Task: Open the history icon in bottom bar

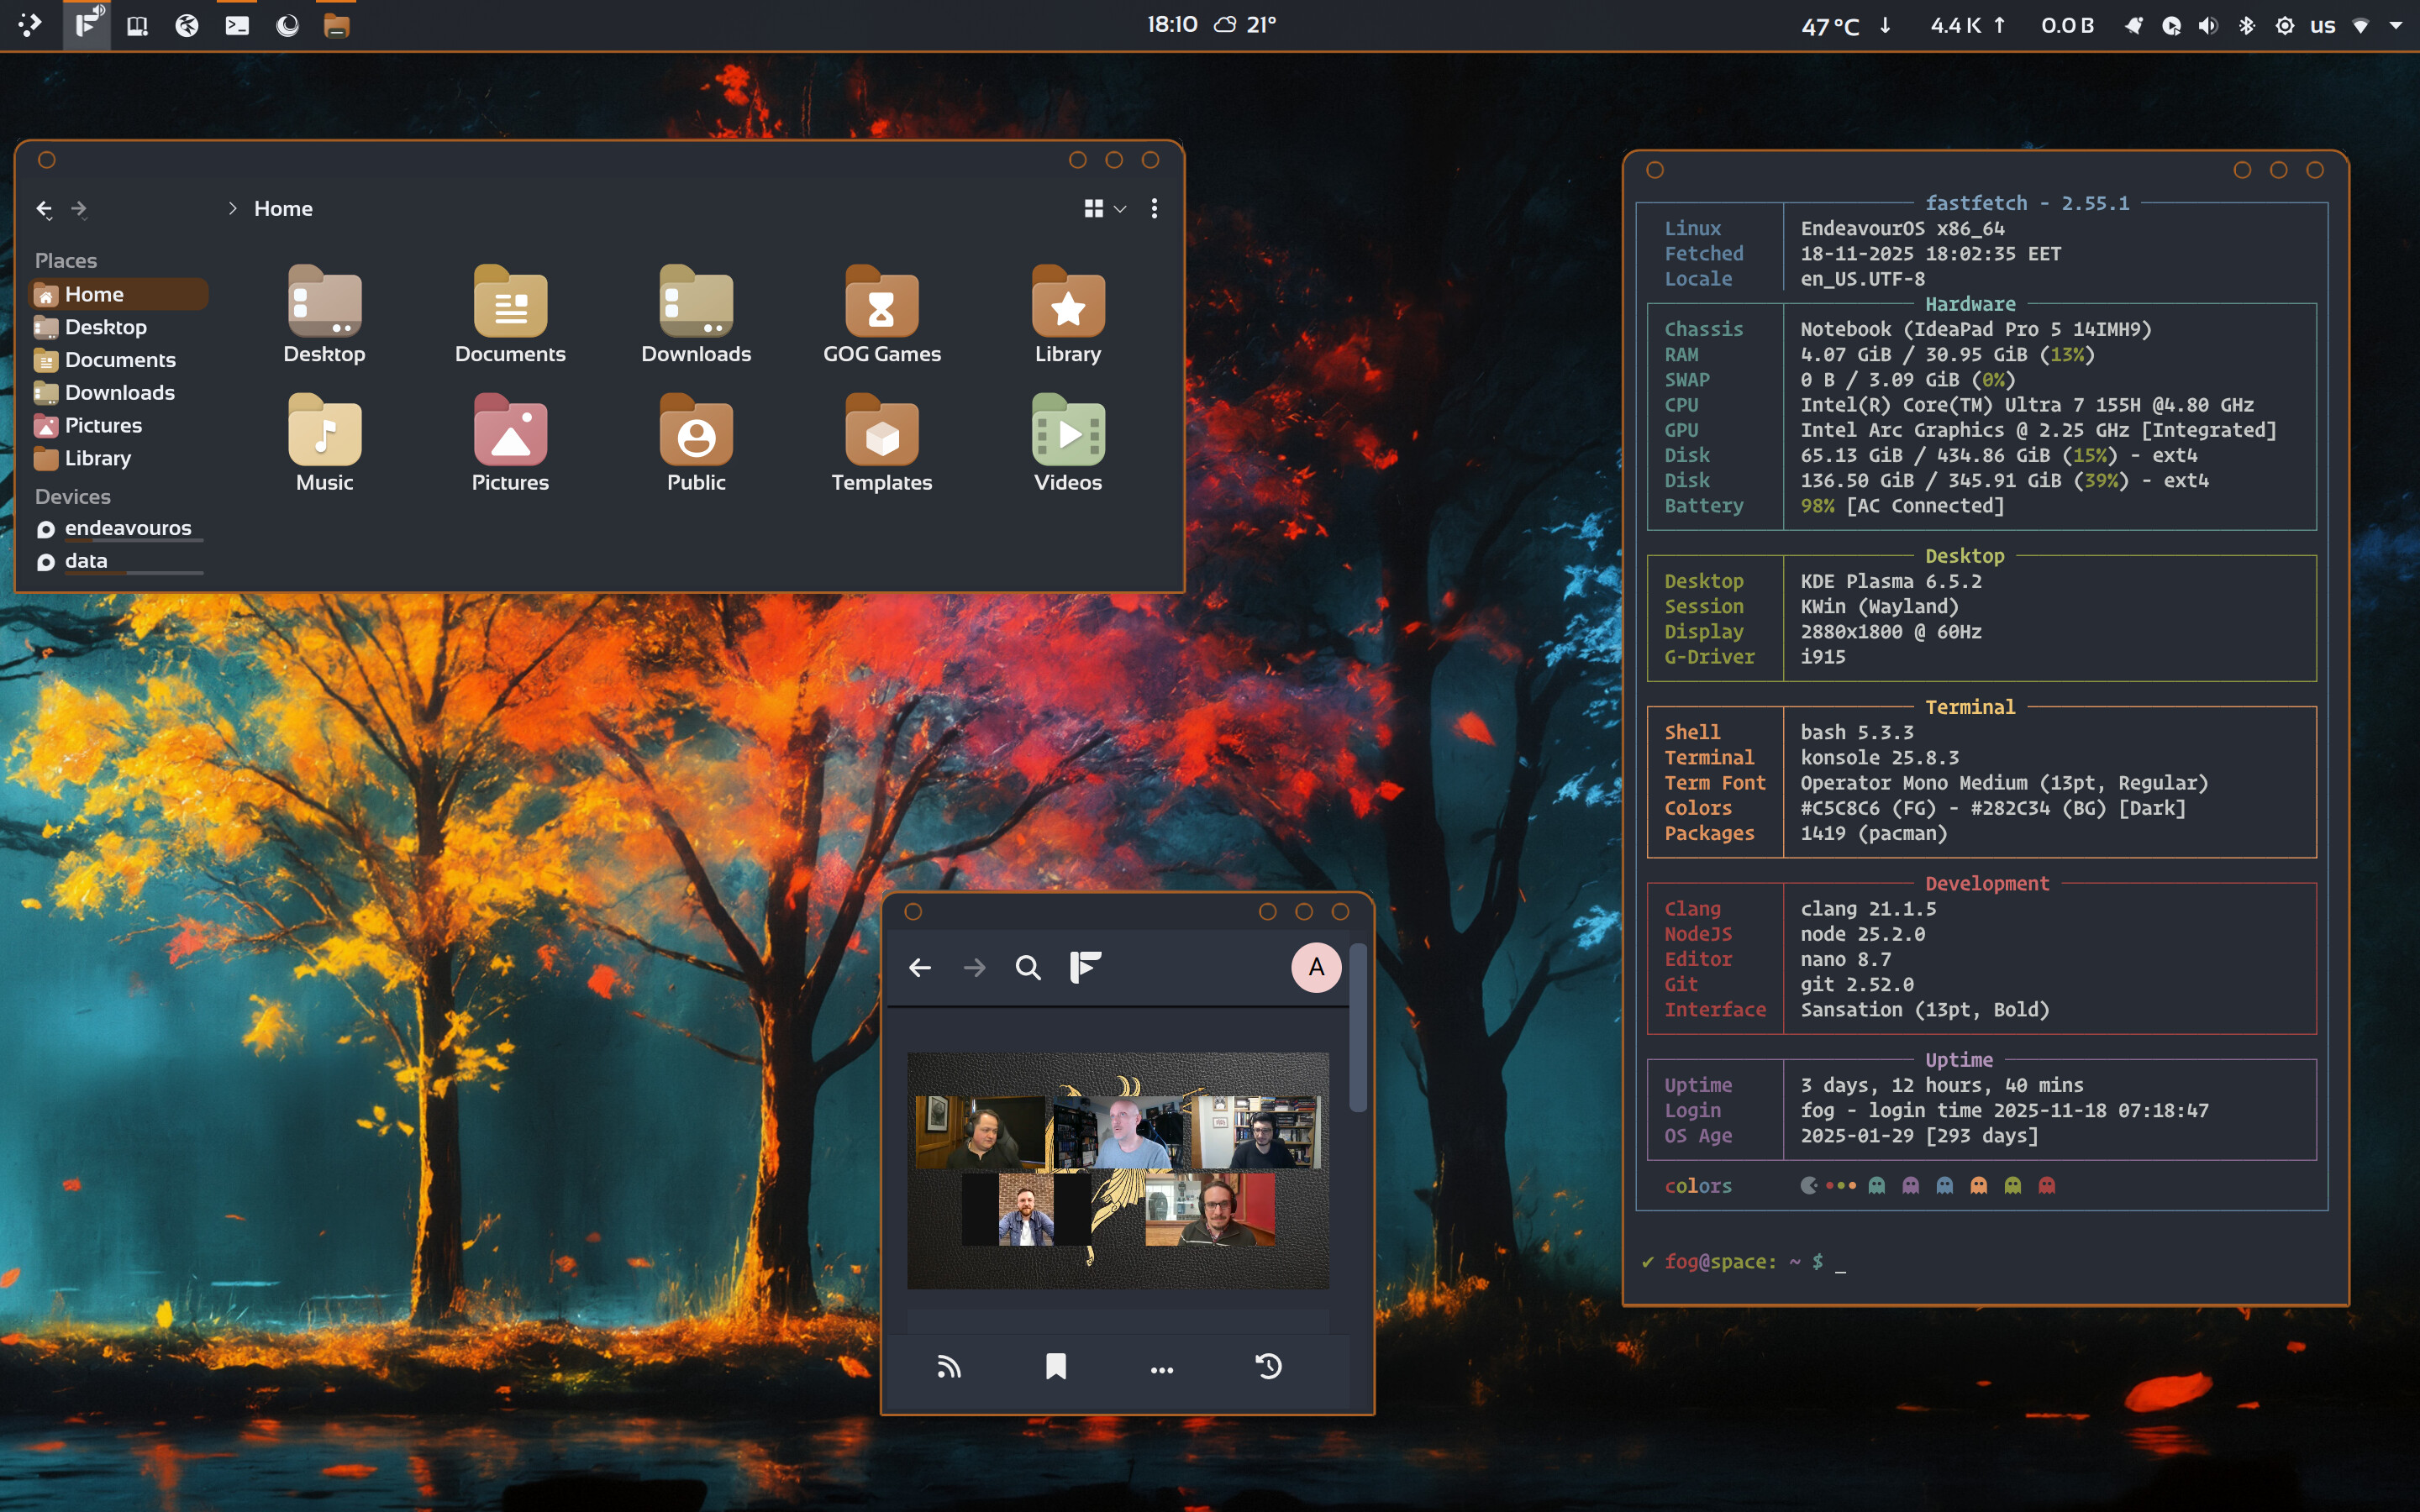Action: (1268, 1367)
